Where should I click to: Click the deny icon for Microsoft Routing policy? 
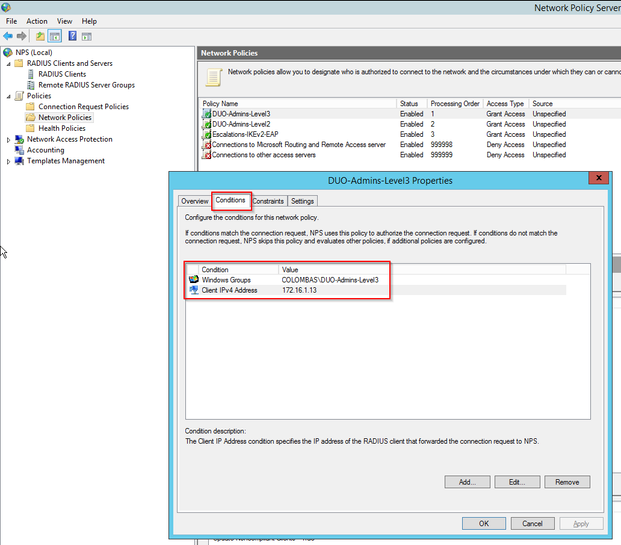(206, 145)
